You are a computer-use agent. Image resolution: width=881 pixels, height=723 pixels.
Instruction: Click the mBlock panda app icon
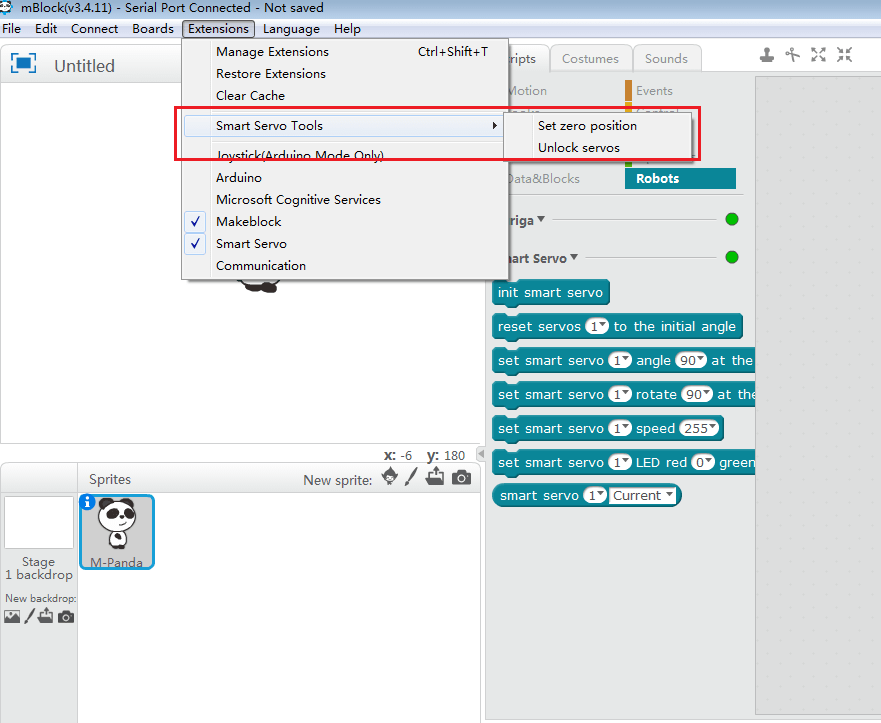tap(6, 7)
